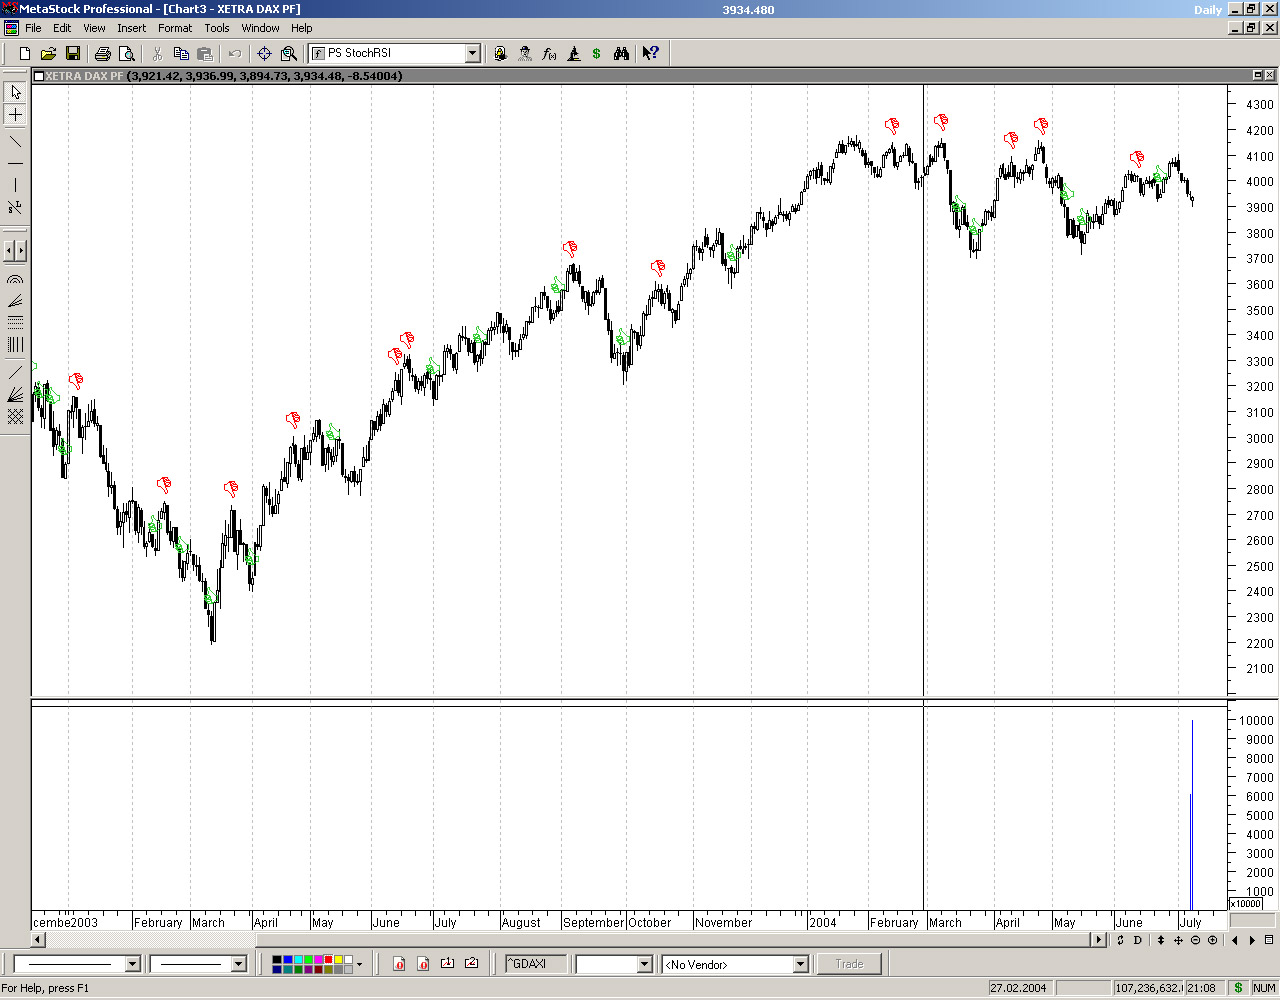Click the horizontal scrollbar left arrow

(x=38, y=940)
